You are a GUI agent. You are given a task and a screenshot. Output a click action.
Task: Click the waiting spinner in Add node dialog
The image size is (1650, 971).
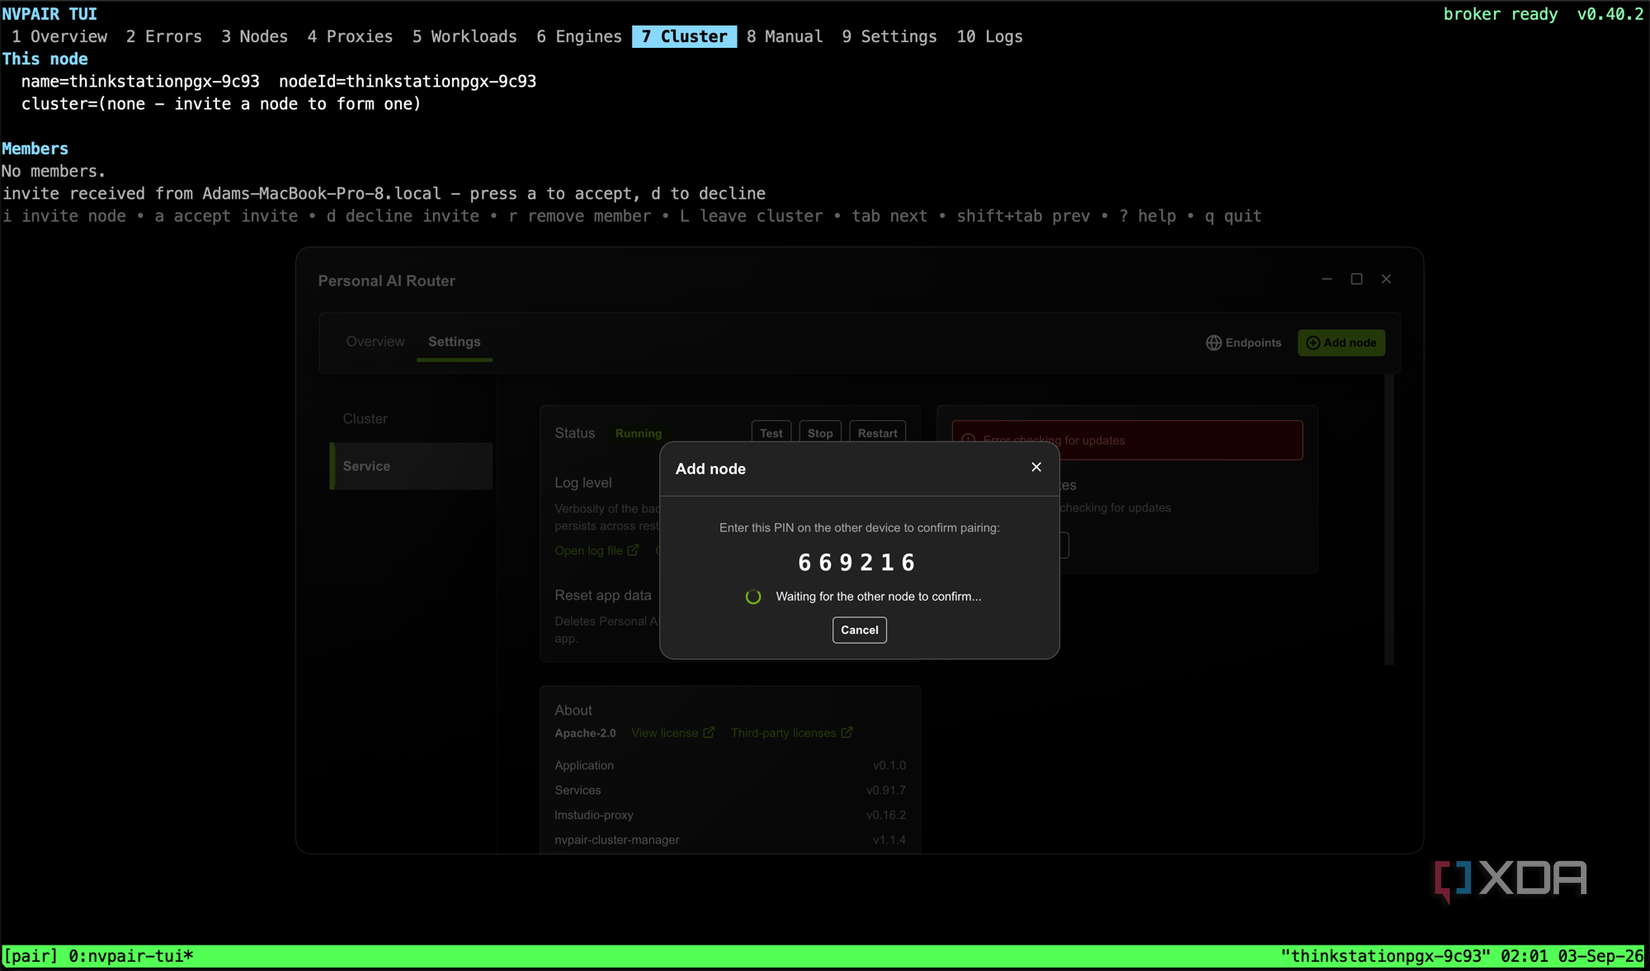click(753, 597)
